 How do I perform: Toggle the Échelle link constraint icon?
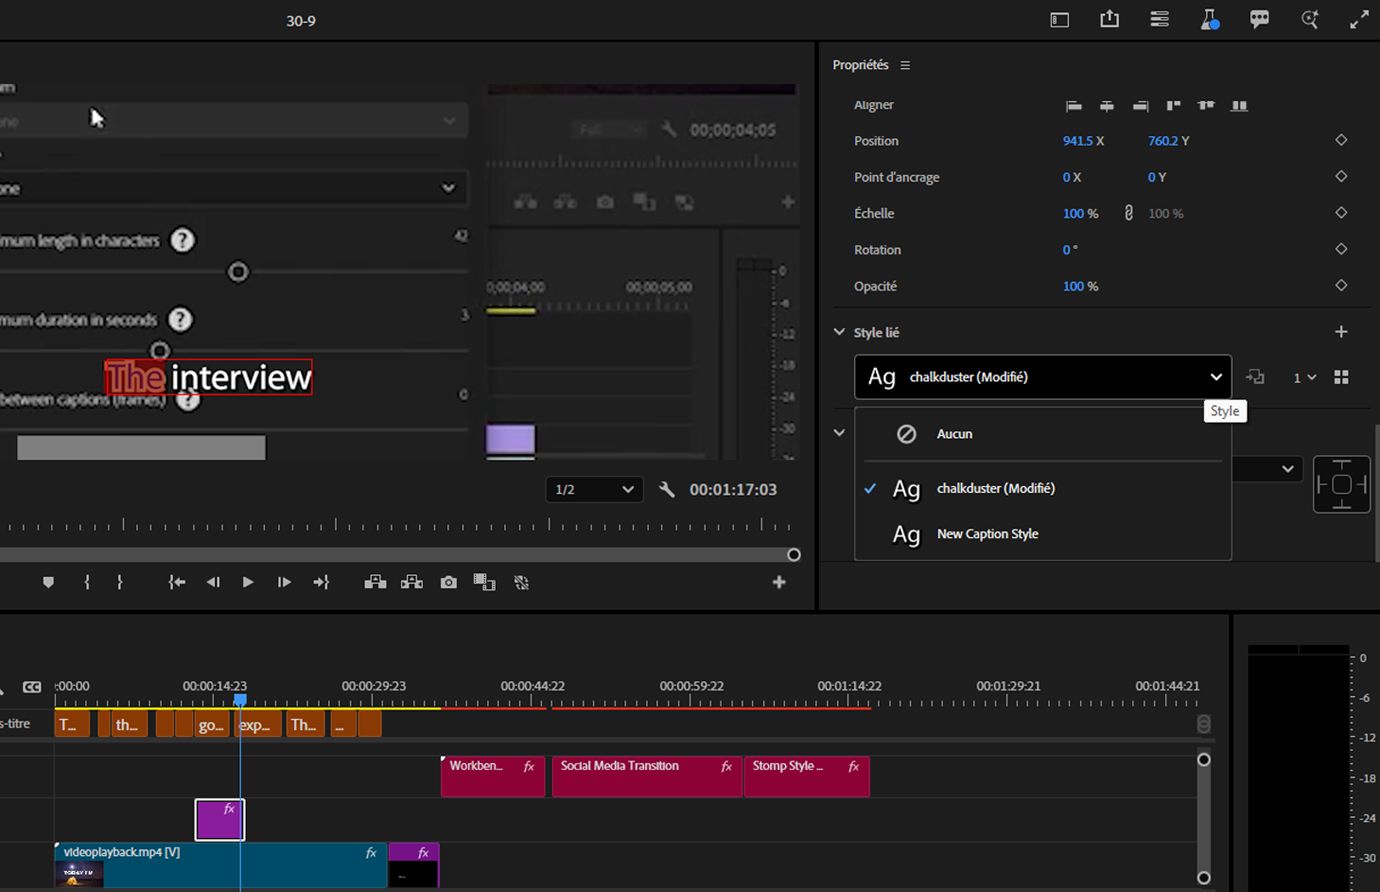[x=1129, y=213]
